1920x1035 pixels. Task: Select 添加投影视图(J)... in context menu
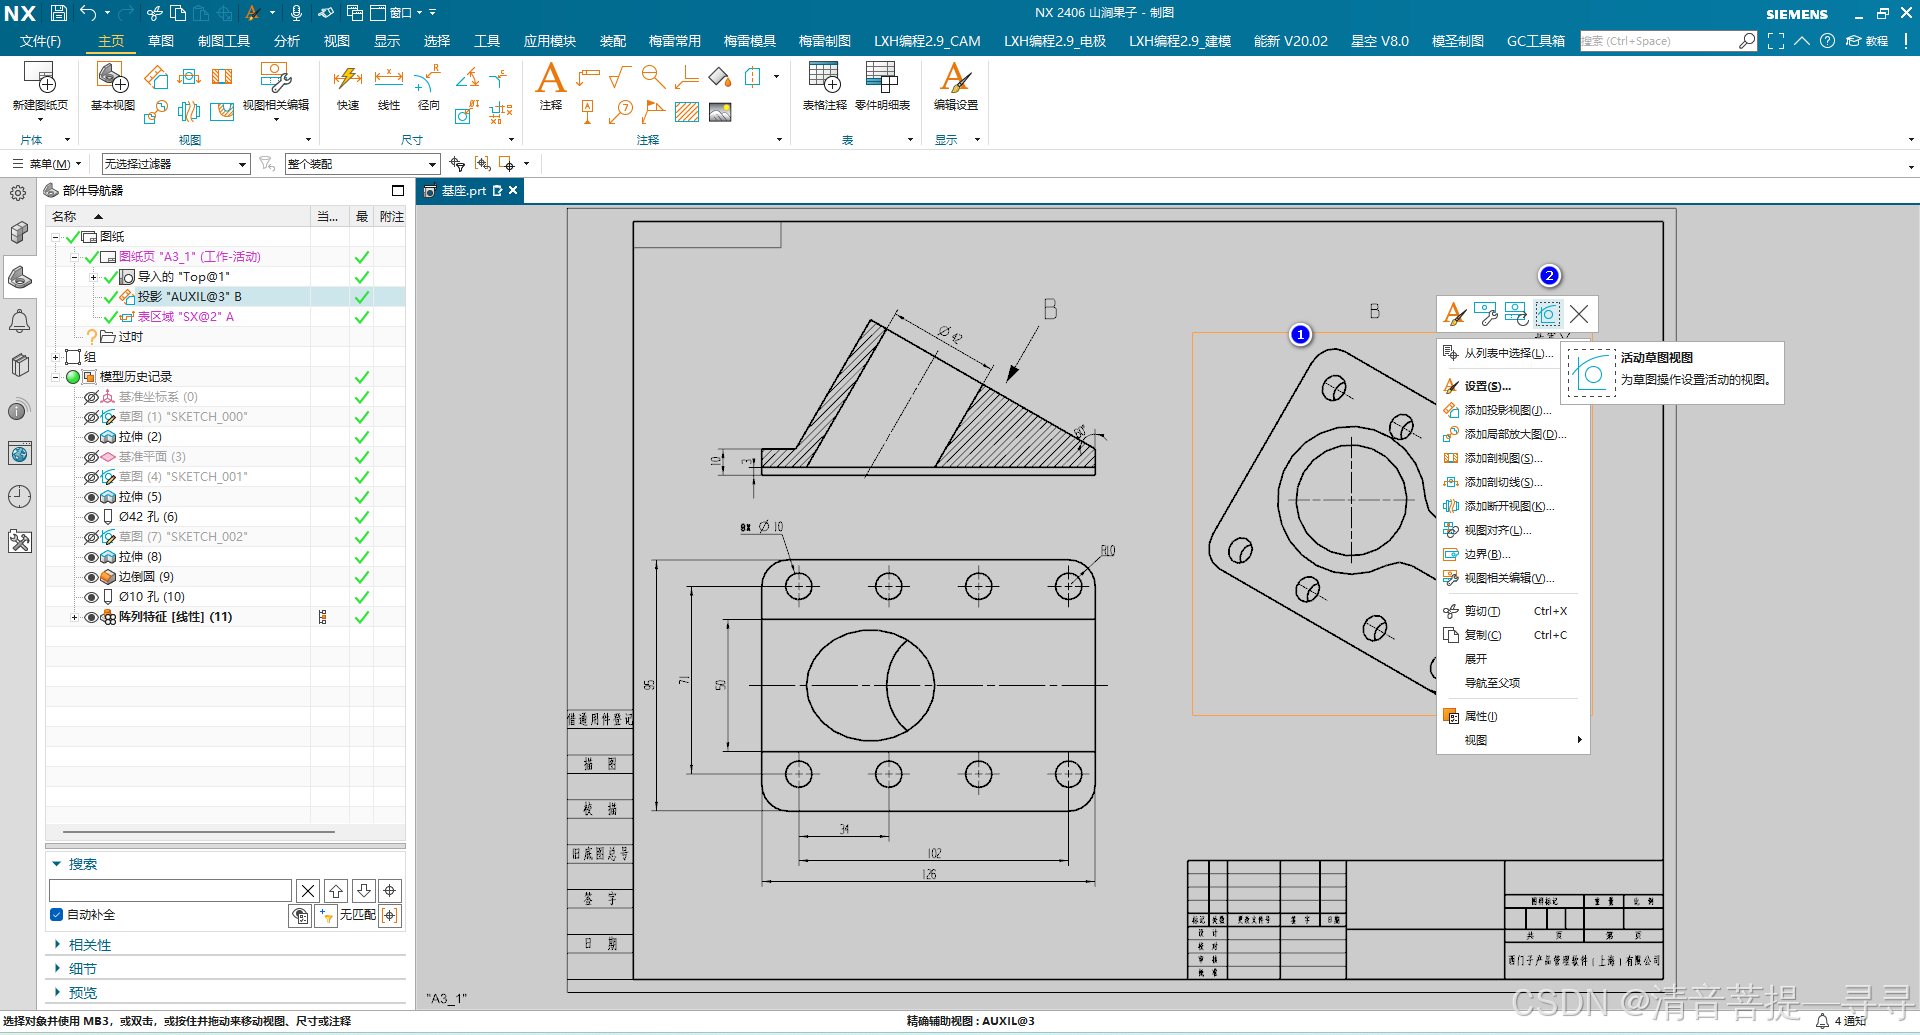click(x=1507, y=410)
